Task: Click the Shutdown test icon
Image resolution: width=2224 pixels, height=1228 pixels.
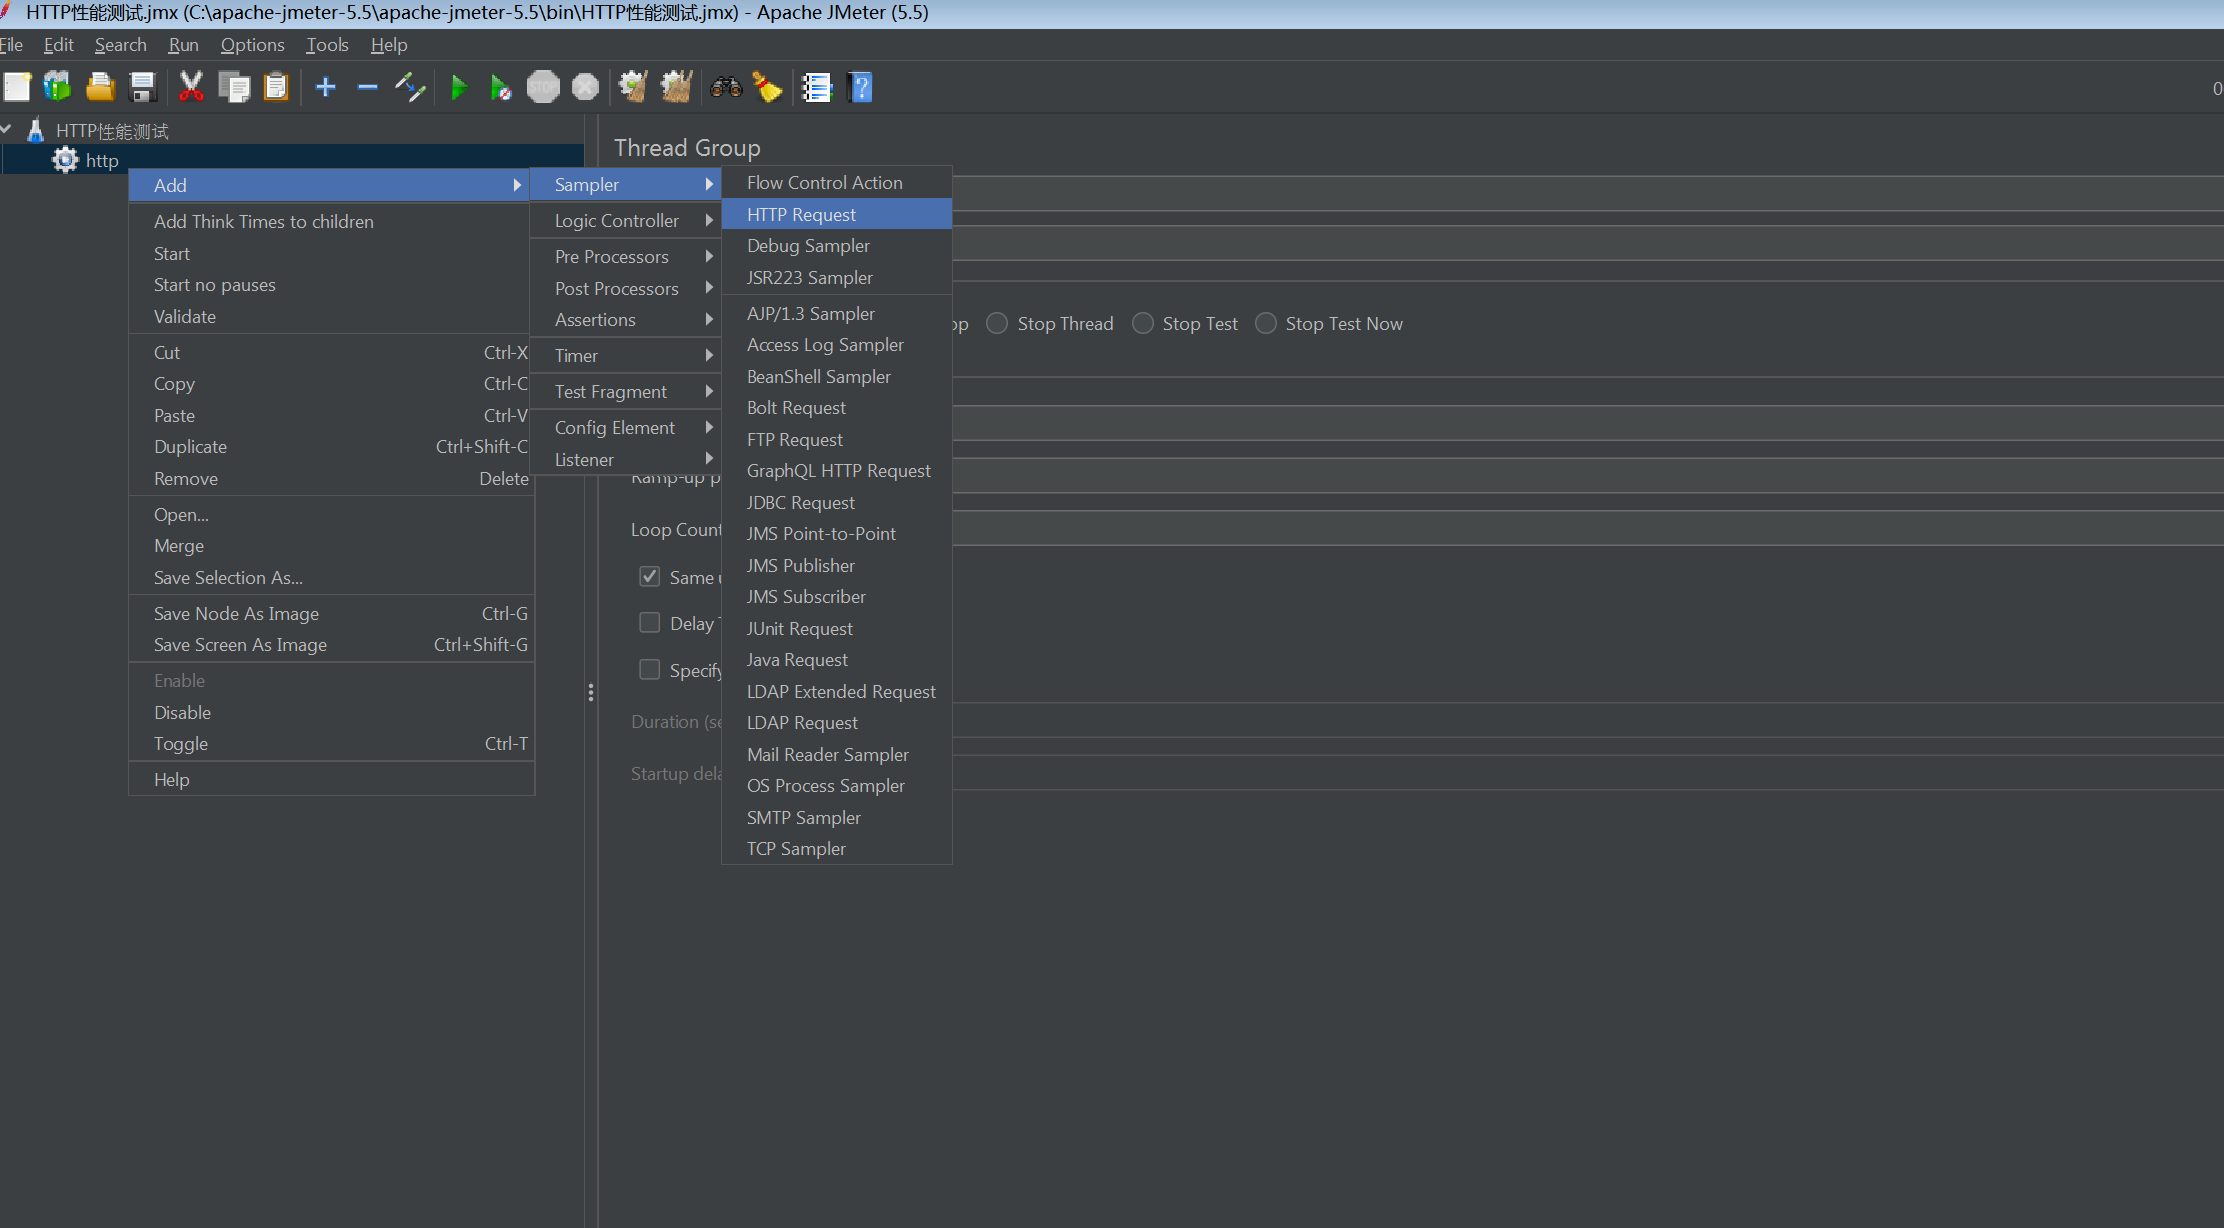Action: coord(585,87)
